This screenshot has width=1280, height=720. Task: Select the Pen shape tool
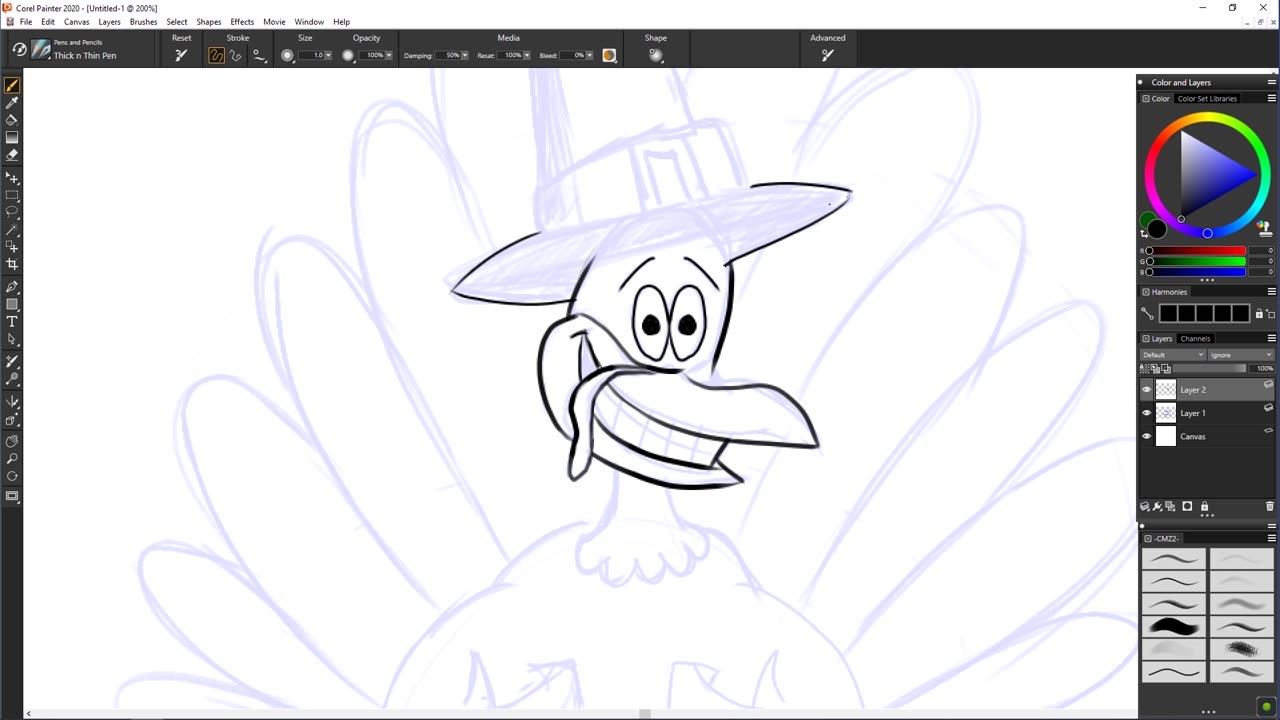(x=12, y=287)
